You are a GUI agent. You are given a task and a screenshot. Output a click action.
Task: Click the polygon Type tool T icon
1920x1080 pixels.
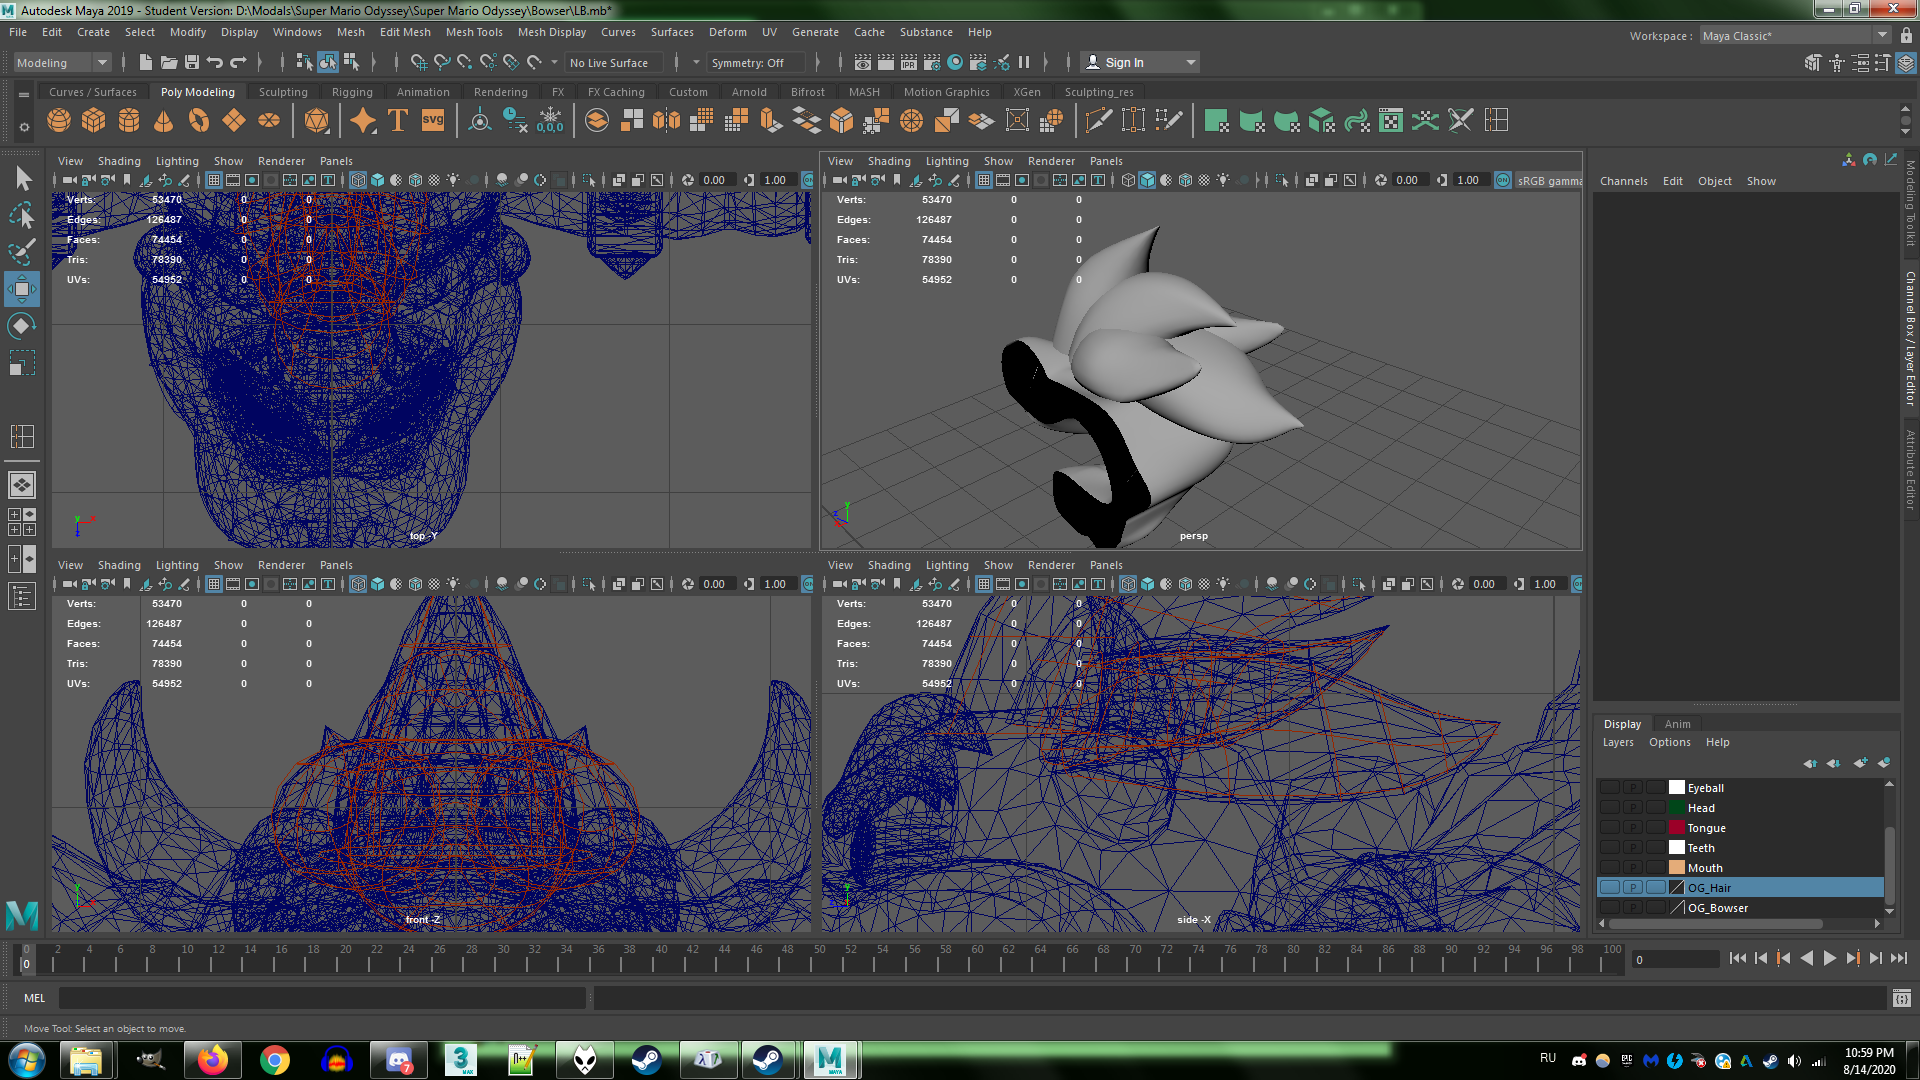point(397,121)
